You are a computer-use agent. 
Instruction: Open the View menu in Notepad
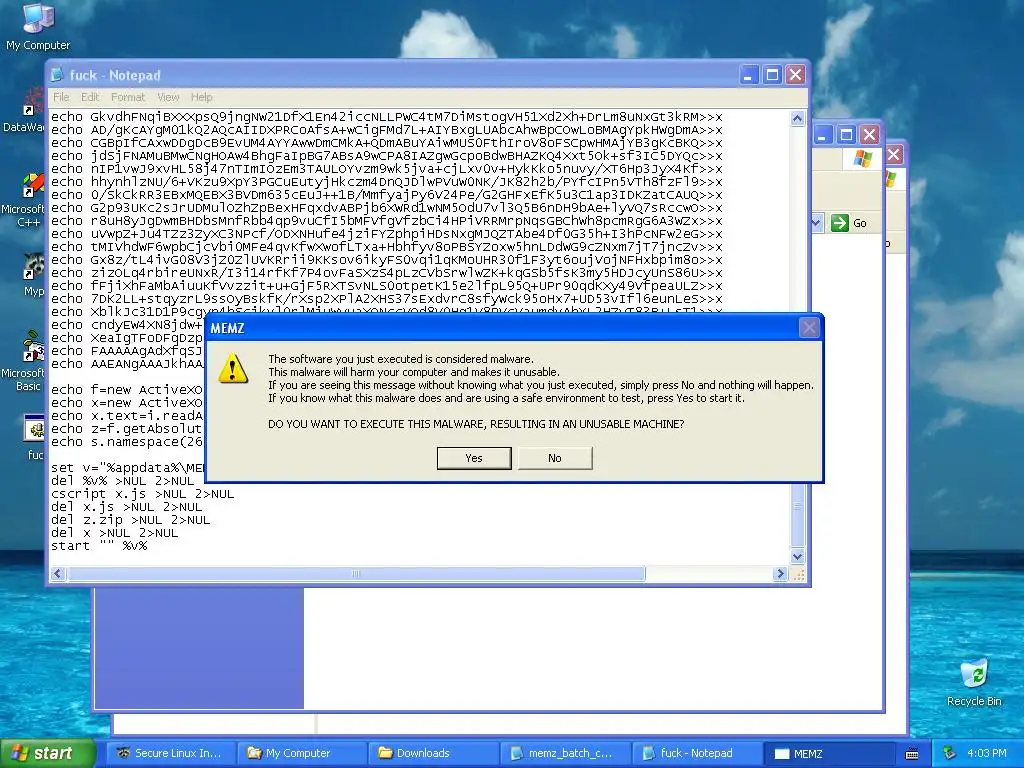[x=168, y=97]
